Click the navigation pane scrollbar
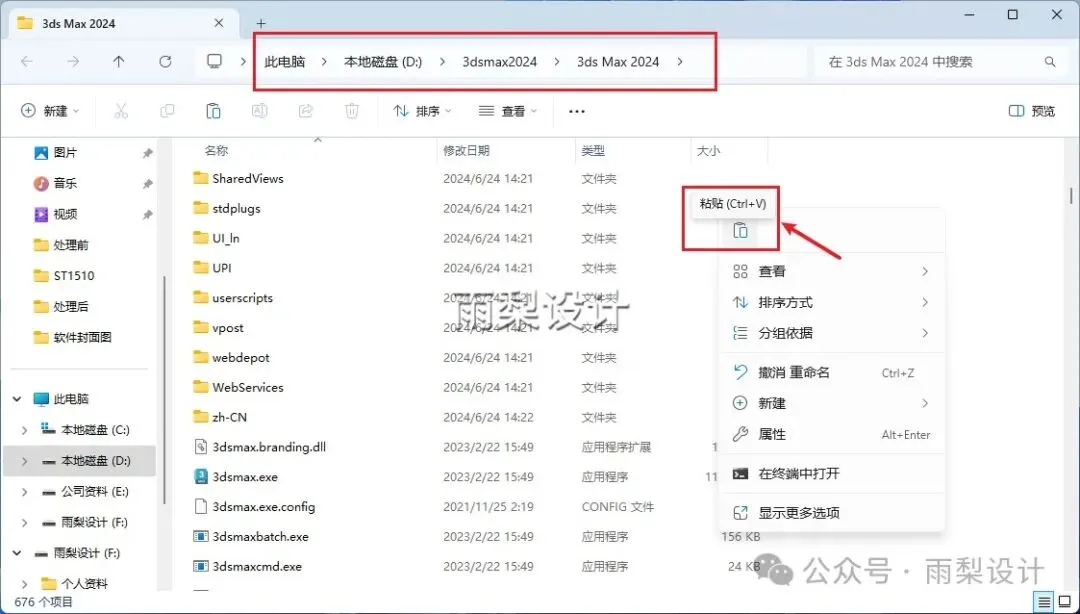 tap(164, 389)
